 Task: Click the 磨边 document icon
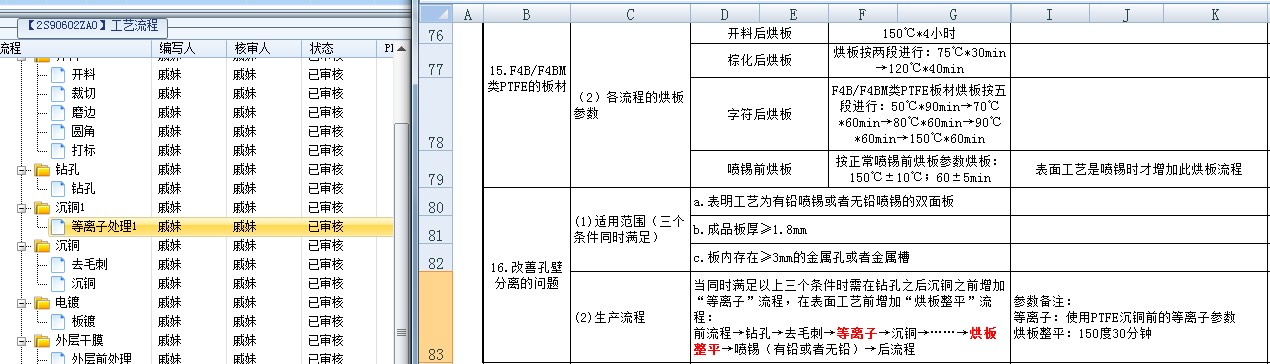(x=58, y=111)
